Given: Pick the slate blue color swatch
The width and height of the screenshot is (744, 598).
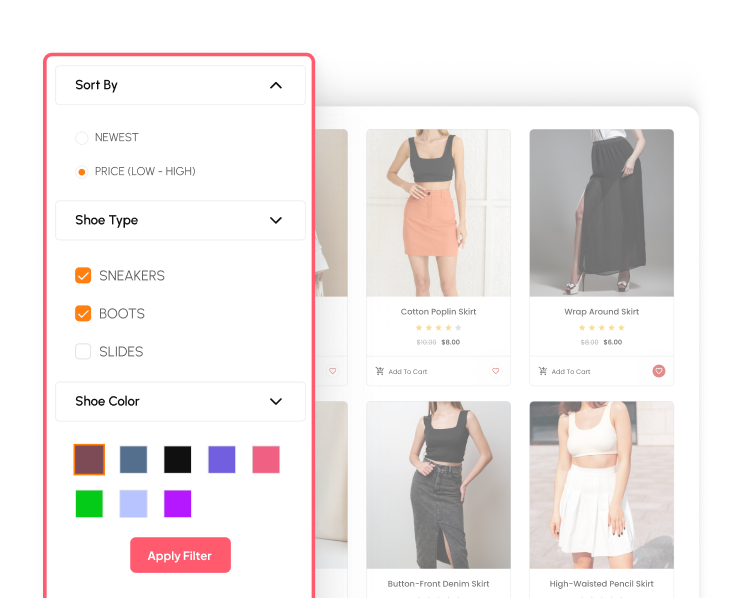Looking at the screenshot, I should [x=133, y=459].
